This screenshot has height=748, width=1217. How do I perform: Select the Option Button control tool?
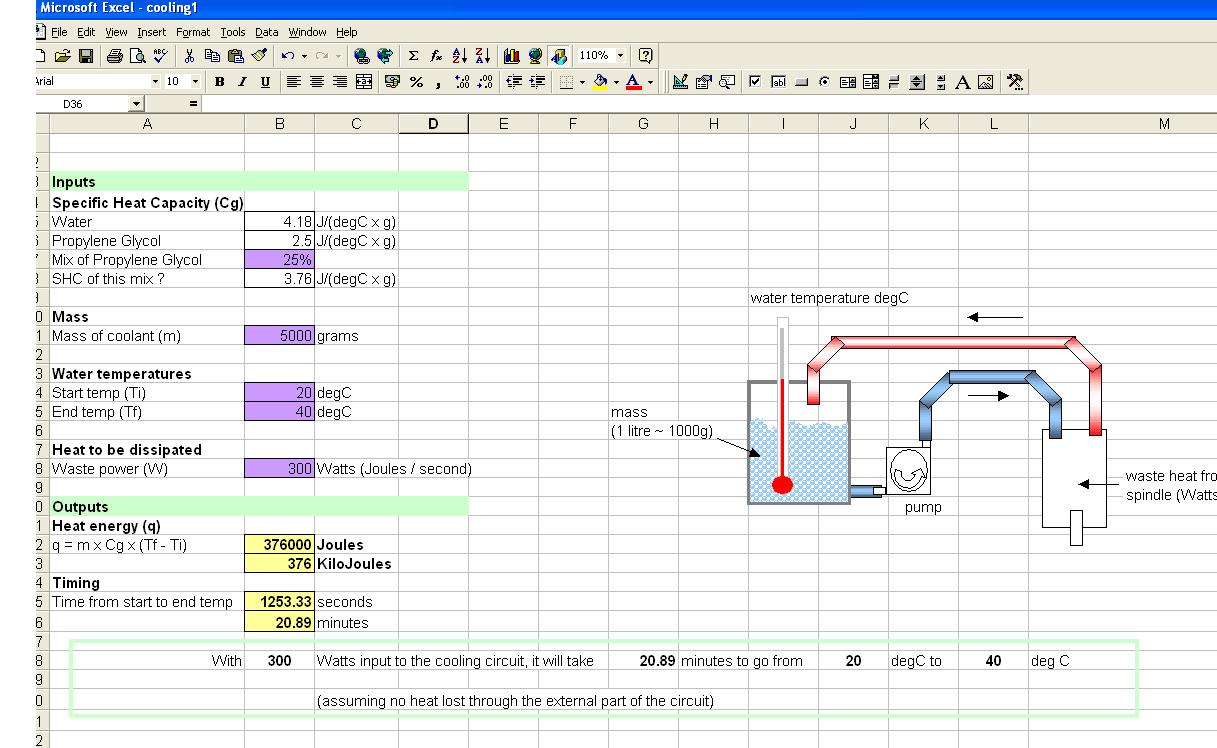click(x=824, y=82)
